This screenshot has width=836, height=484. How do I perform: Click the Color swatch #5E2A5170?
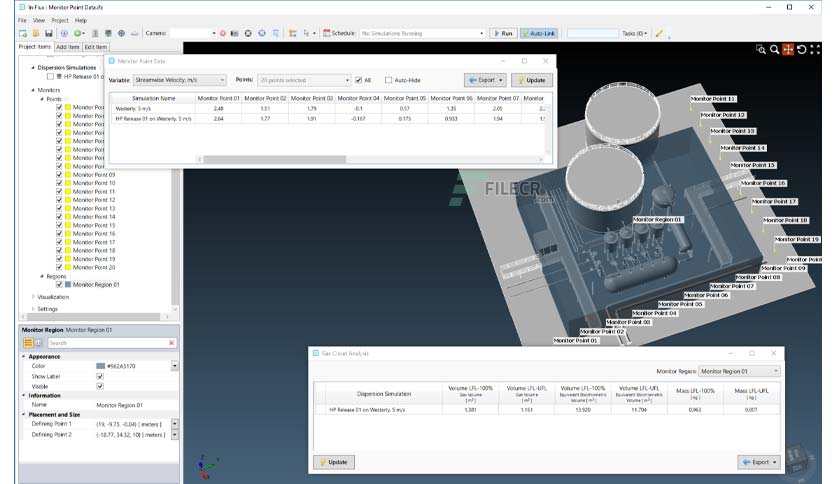(100, 366)
